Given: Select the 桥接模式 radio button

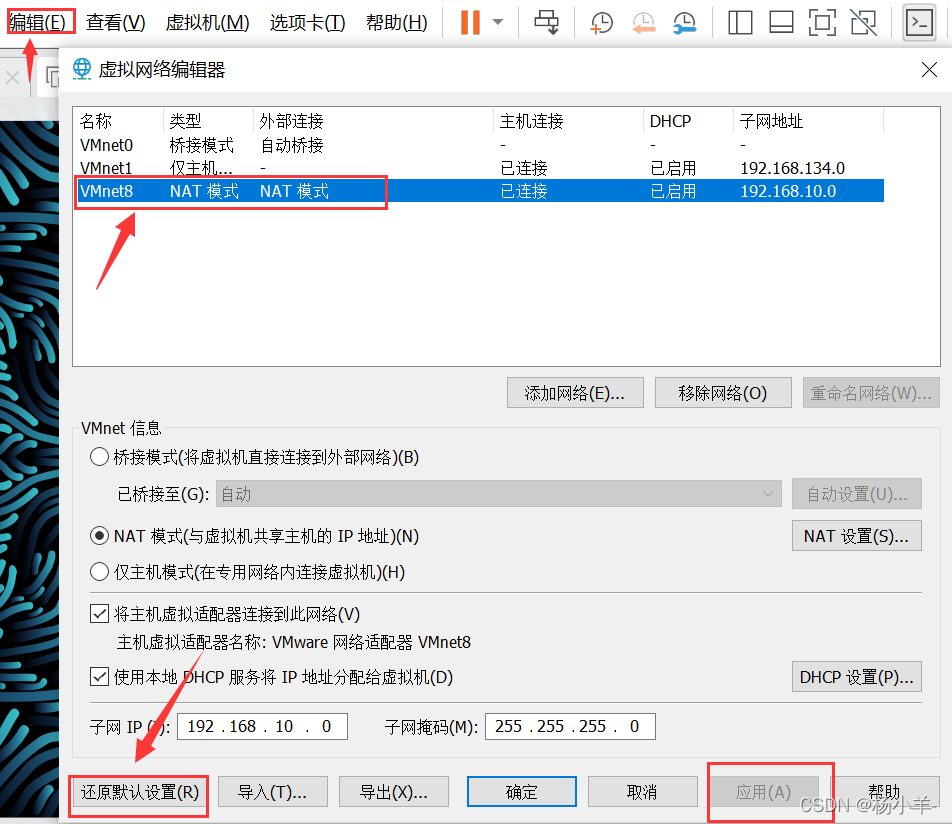Looking at the screenshot, I should click(99, 457).
